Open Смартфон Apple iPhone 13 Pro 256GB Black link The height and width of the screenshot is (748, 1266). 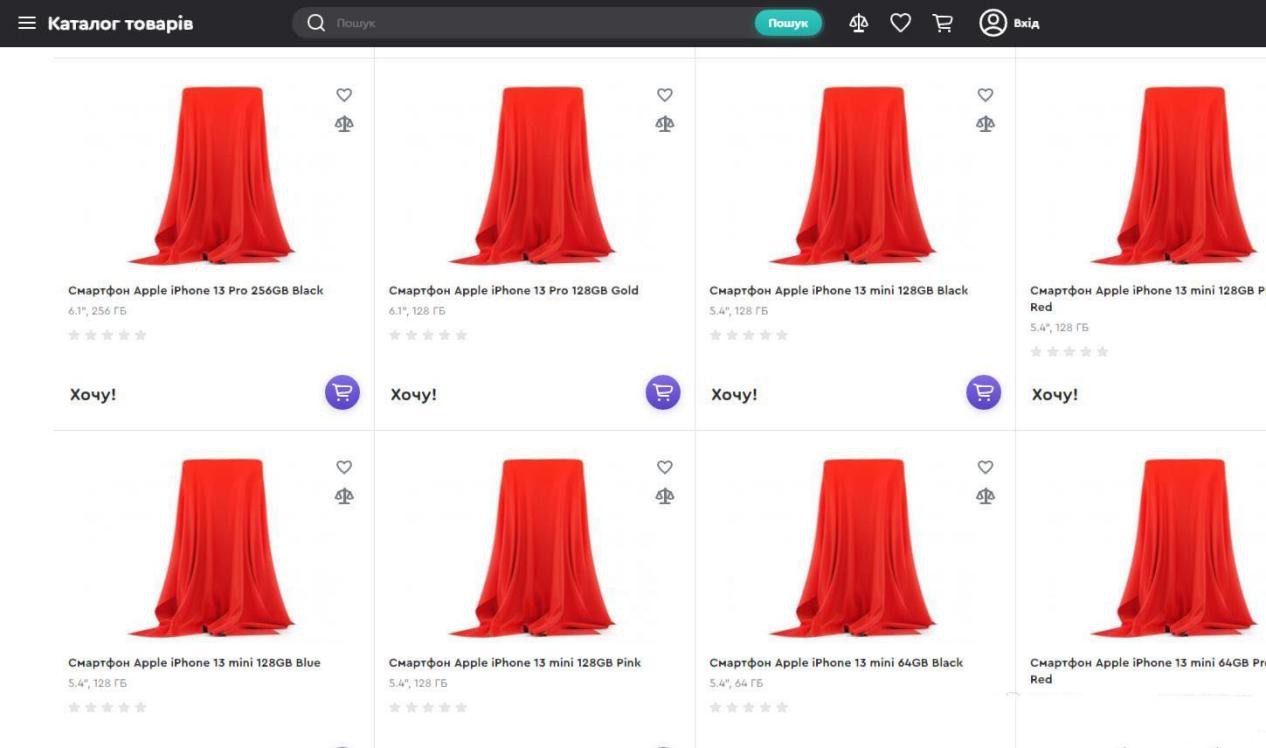[x=196, y=291]
